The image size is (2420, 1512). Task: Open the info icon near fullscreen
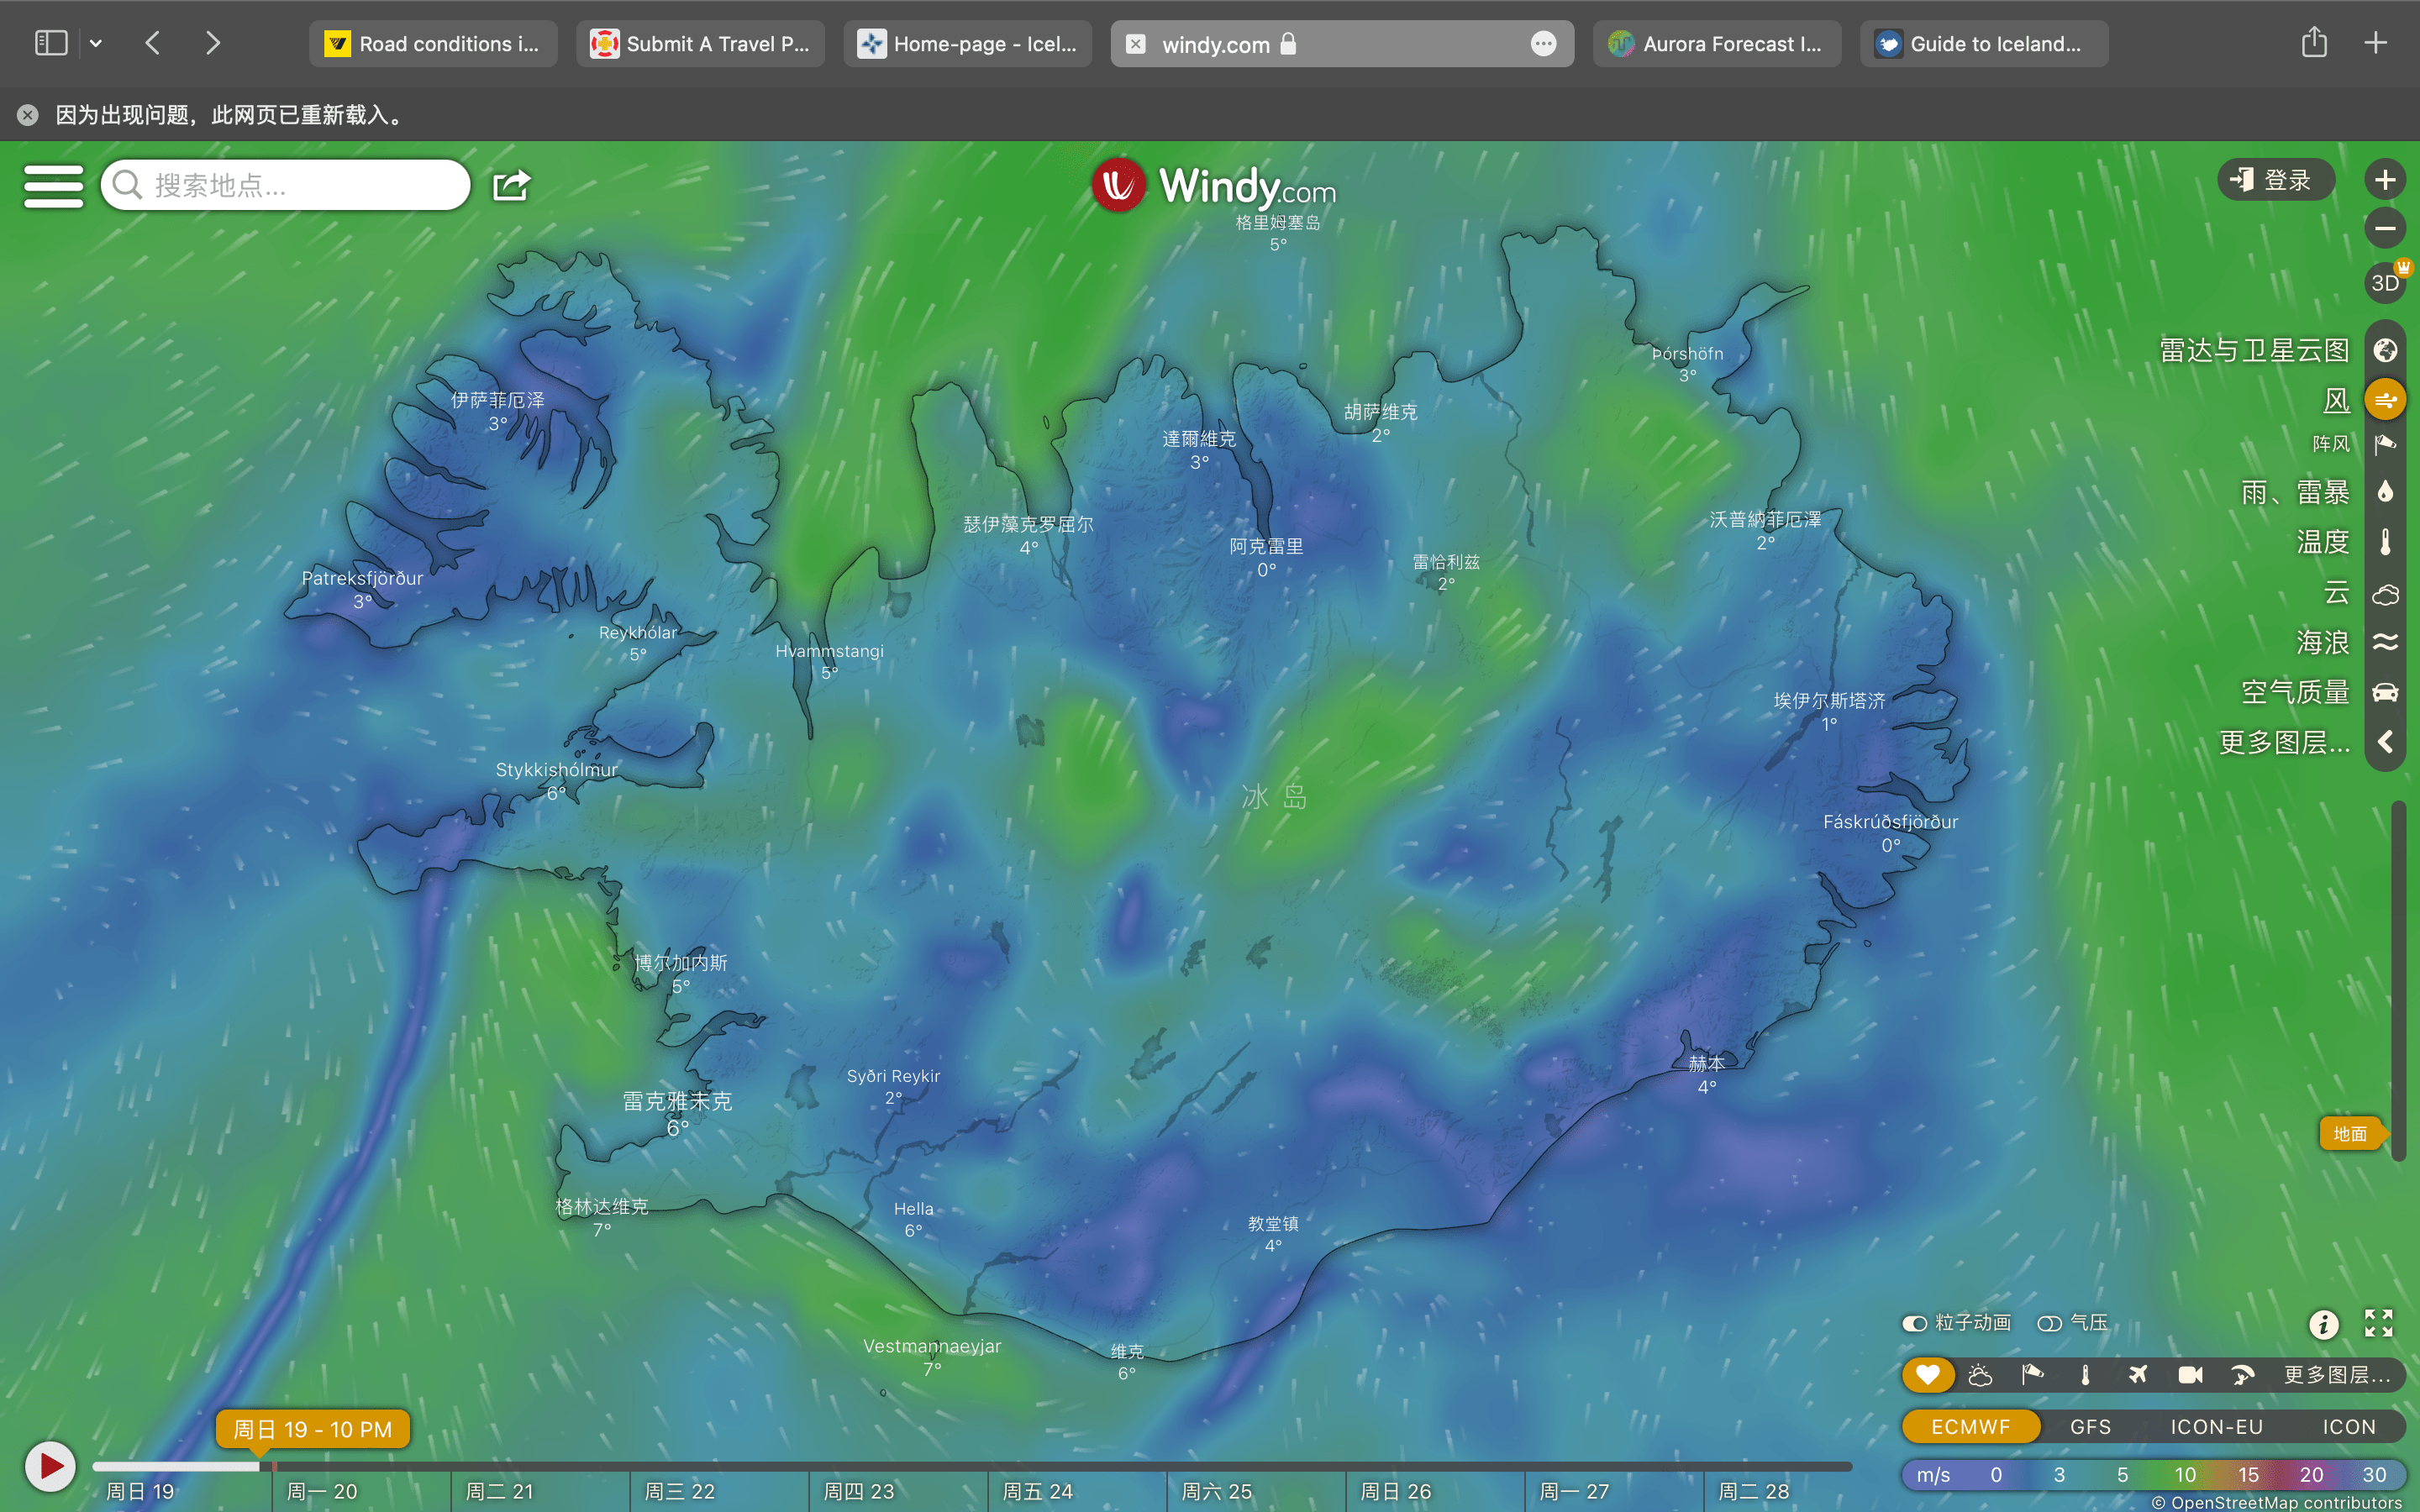(x=2323, y=1324)
